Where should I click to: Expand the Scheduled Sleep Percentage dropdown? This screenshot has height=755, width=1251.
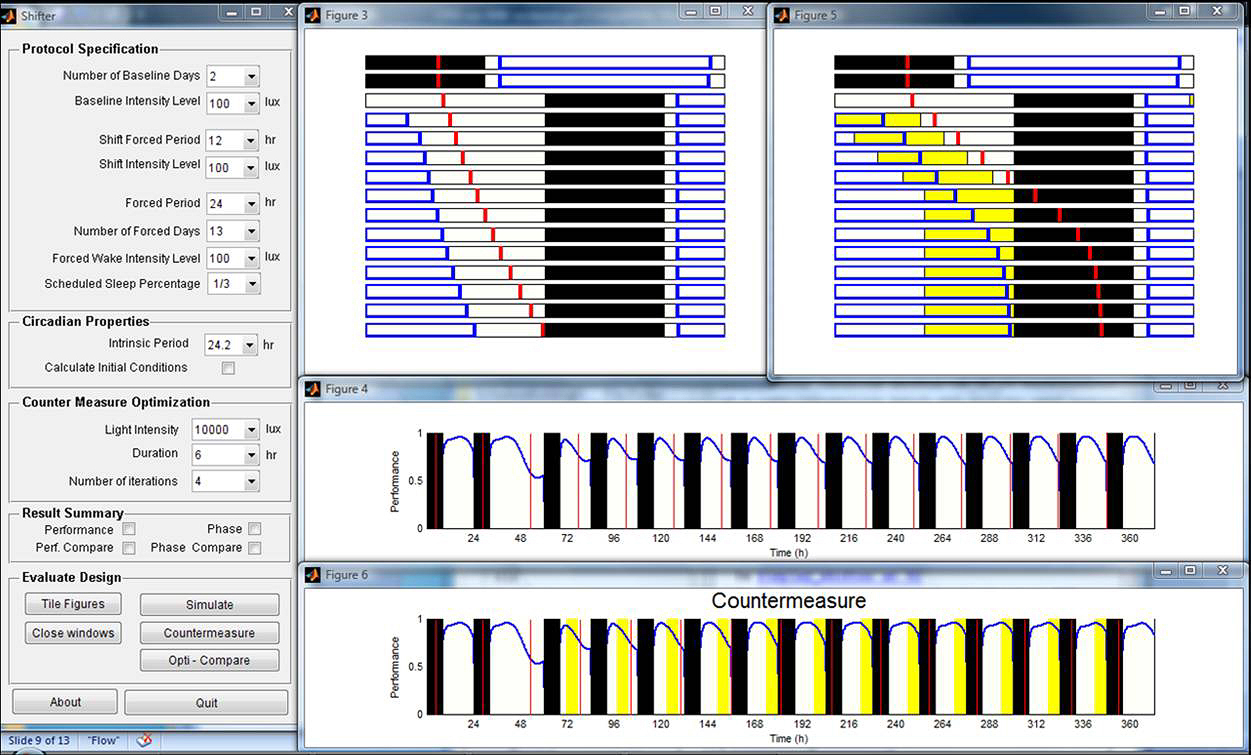tap(252, 285)
